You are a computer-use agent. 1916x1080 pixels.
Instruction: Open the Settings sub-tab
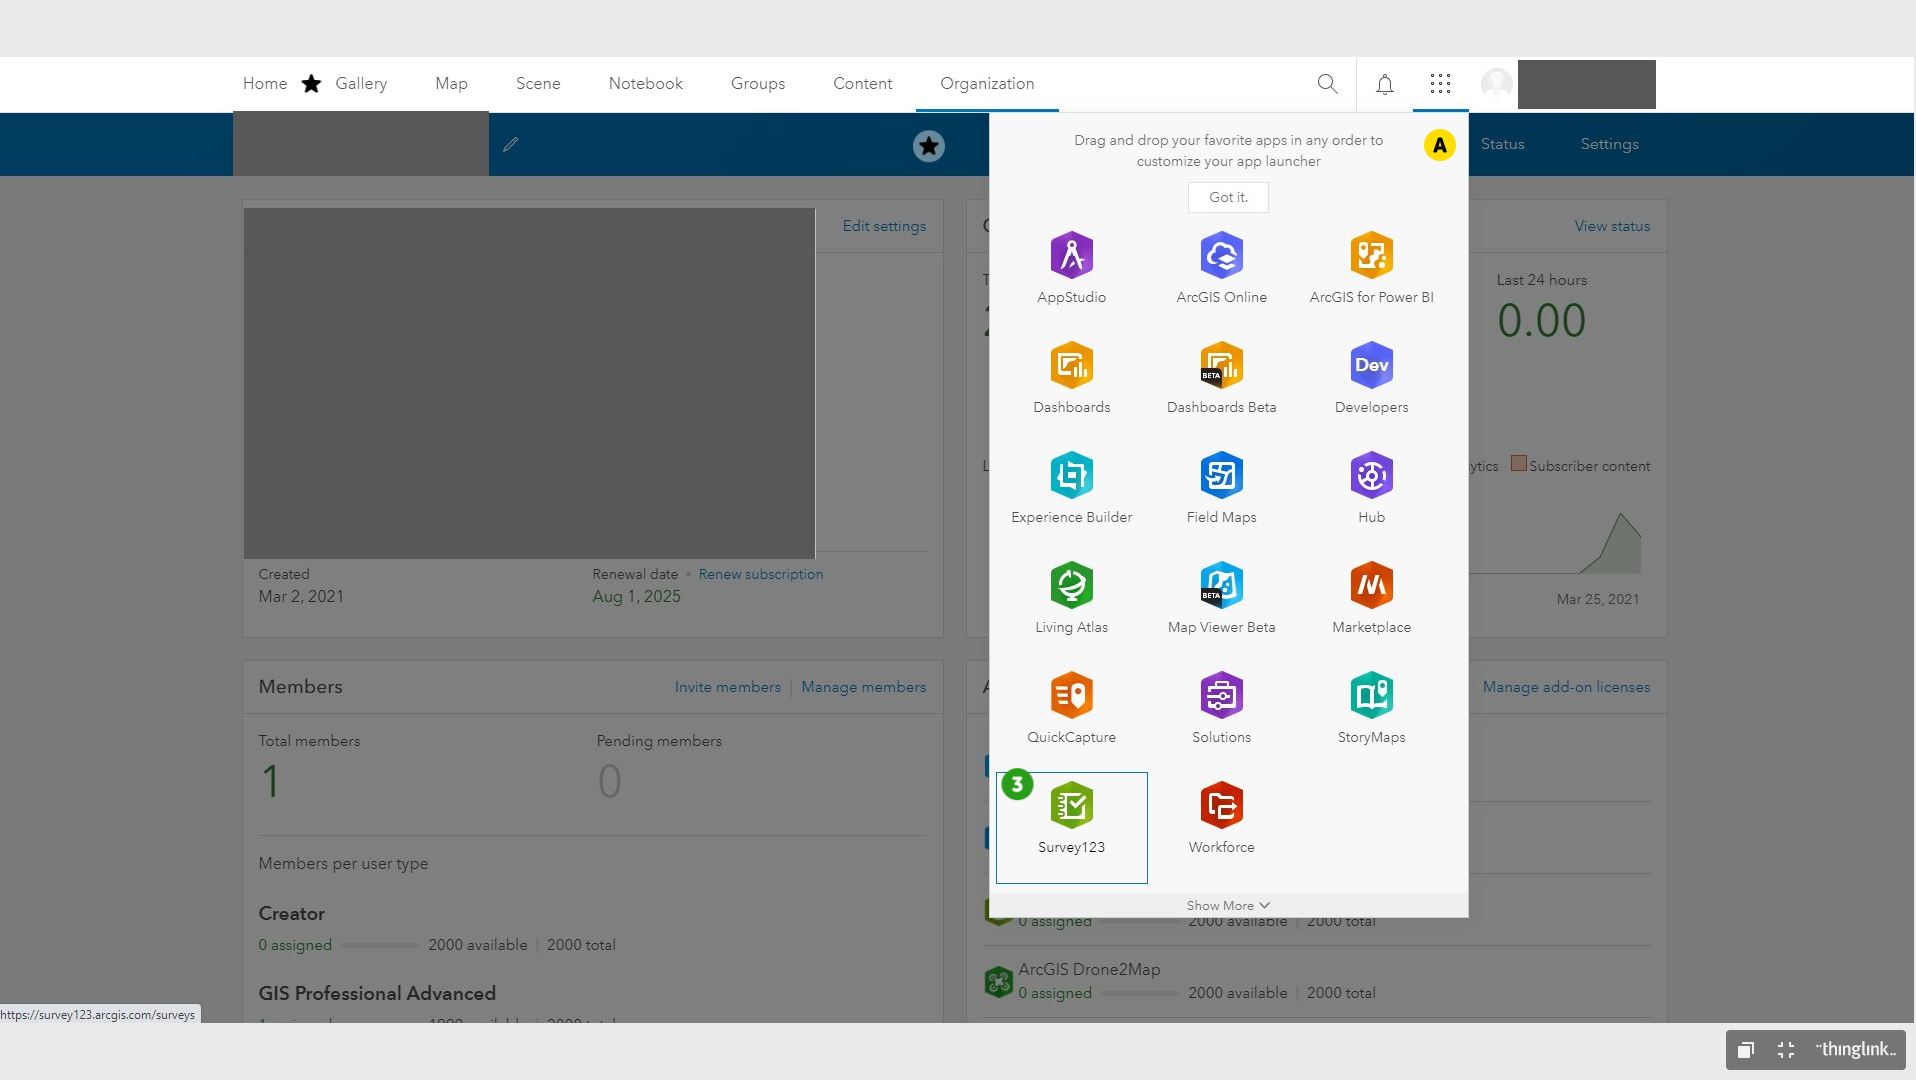pos(1609,144)
